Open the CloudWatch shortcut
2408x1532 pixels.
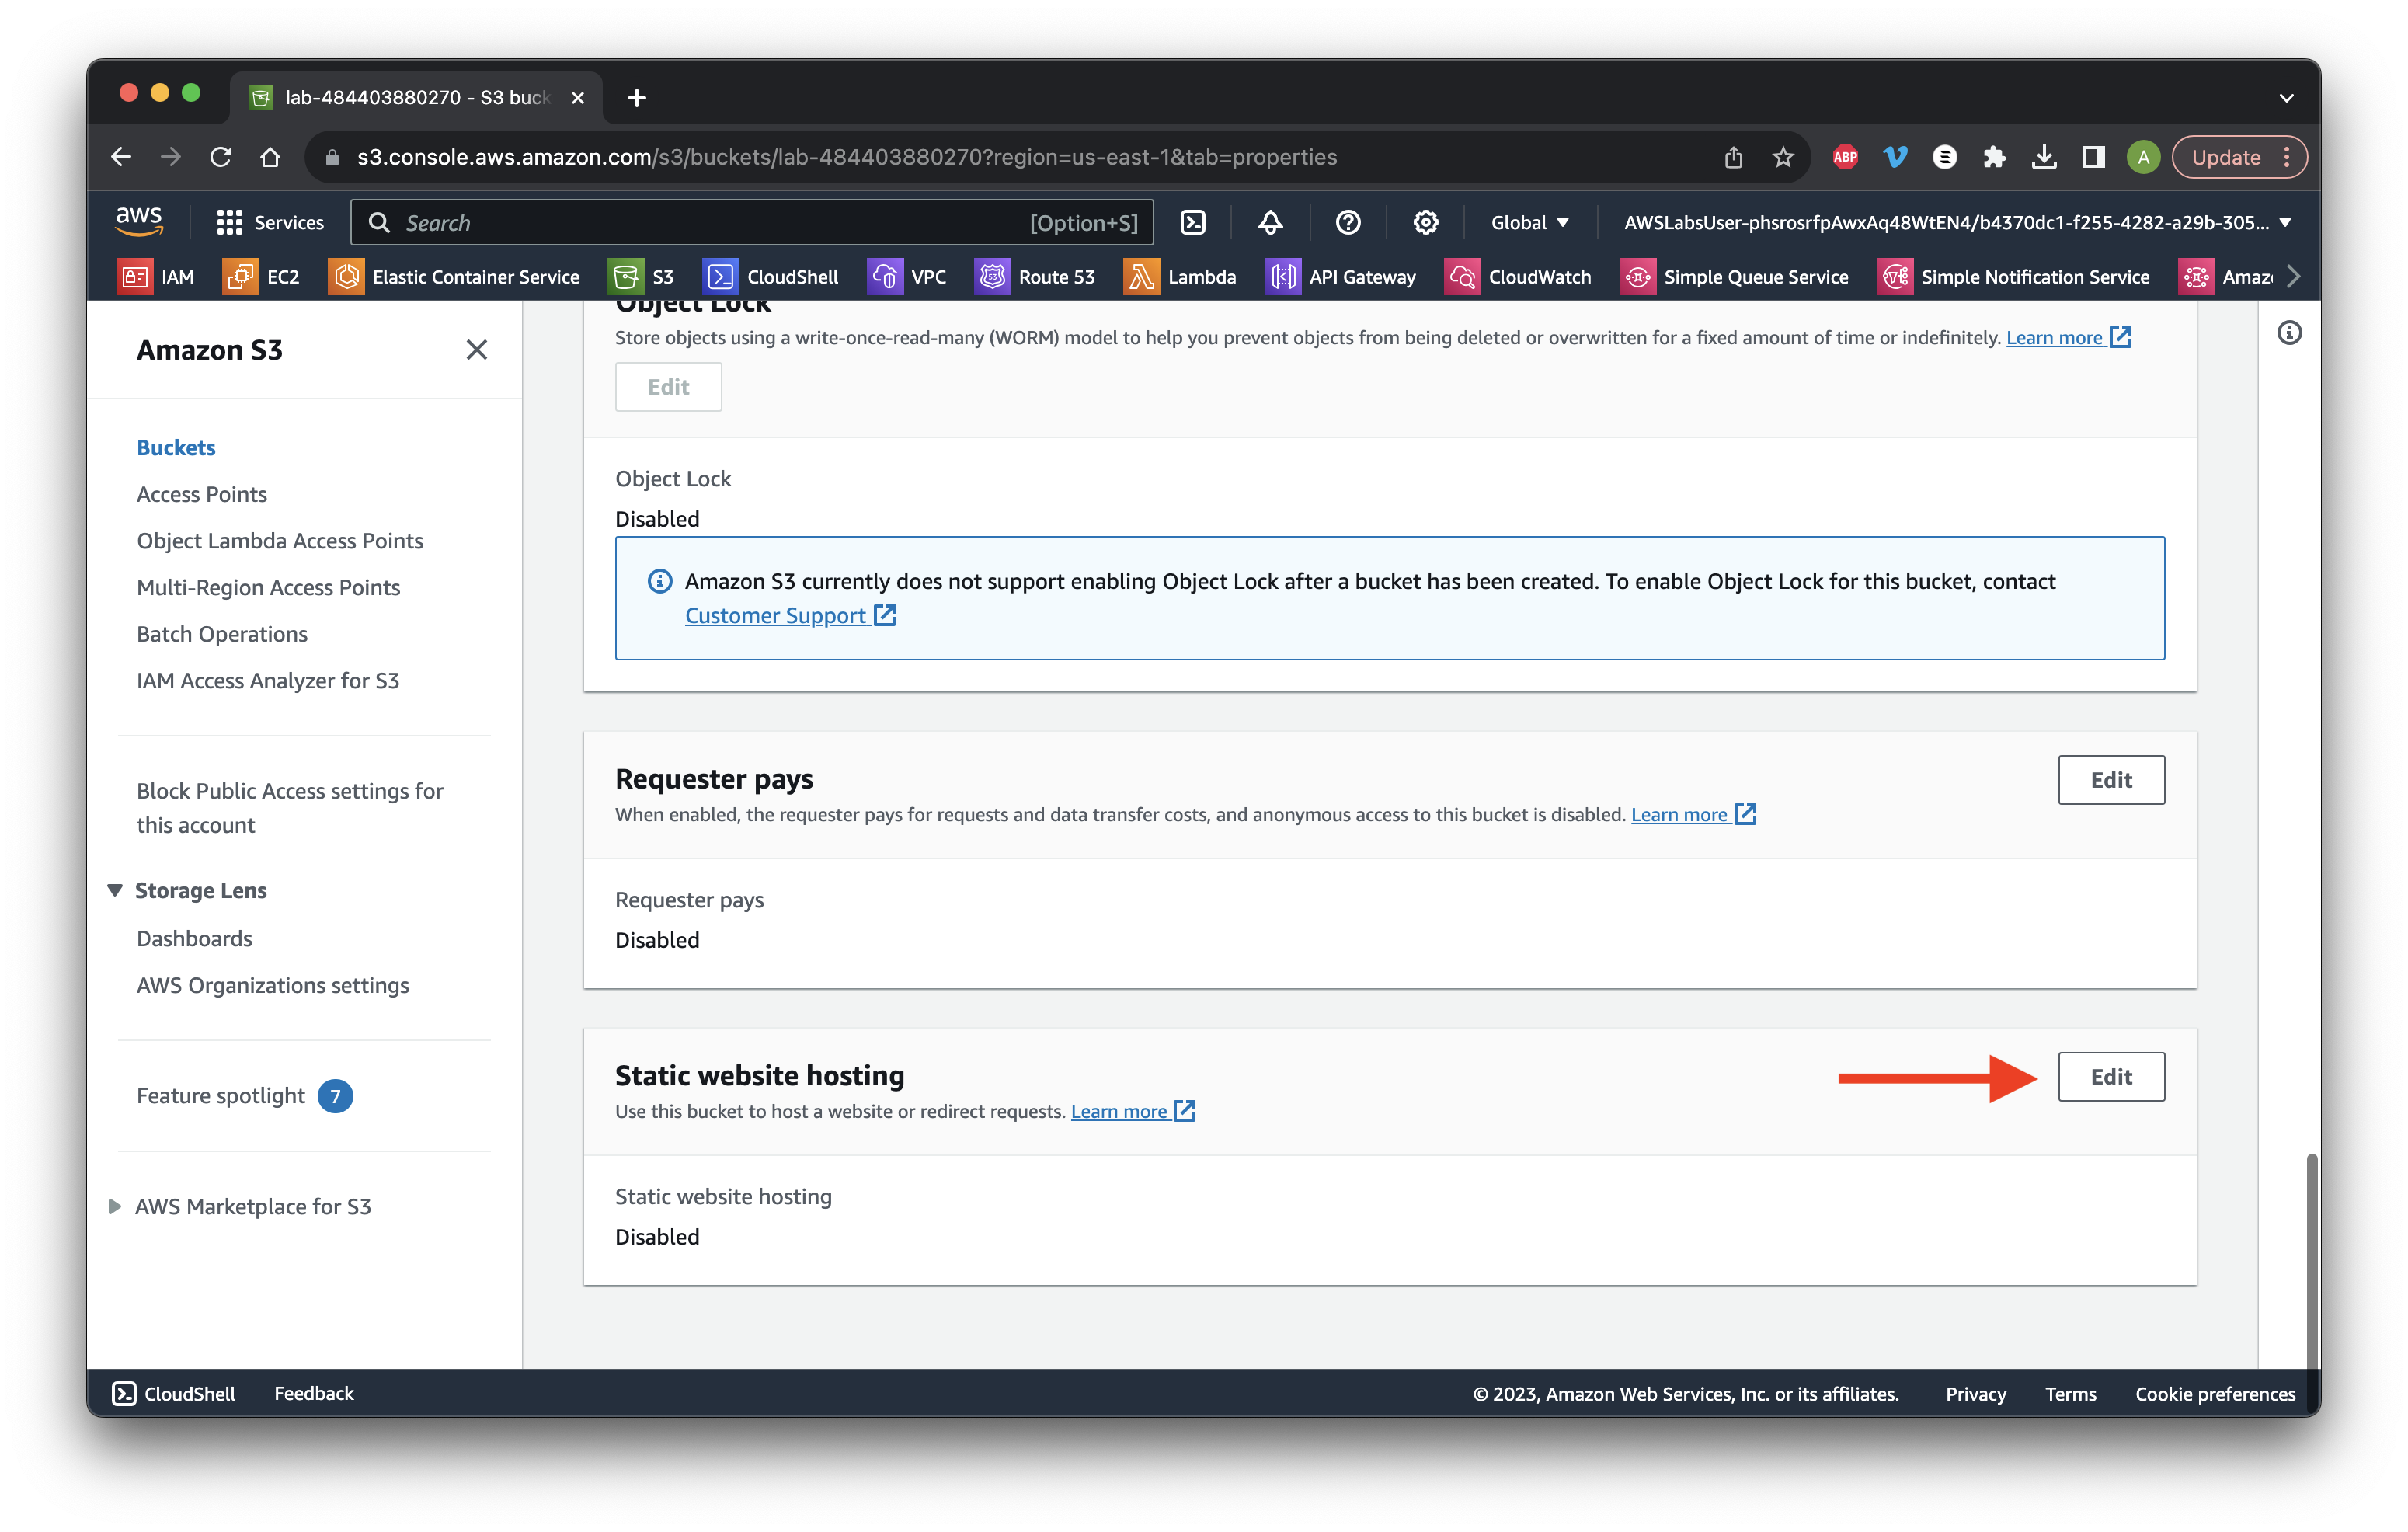(1518, 276)
